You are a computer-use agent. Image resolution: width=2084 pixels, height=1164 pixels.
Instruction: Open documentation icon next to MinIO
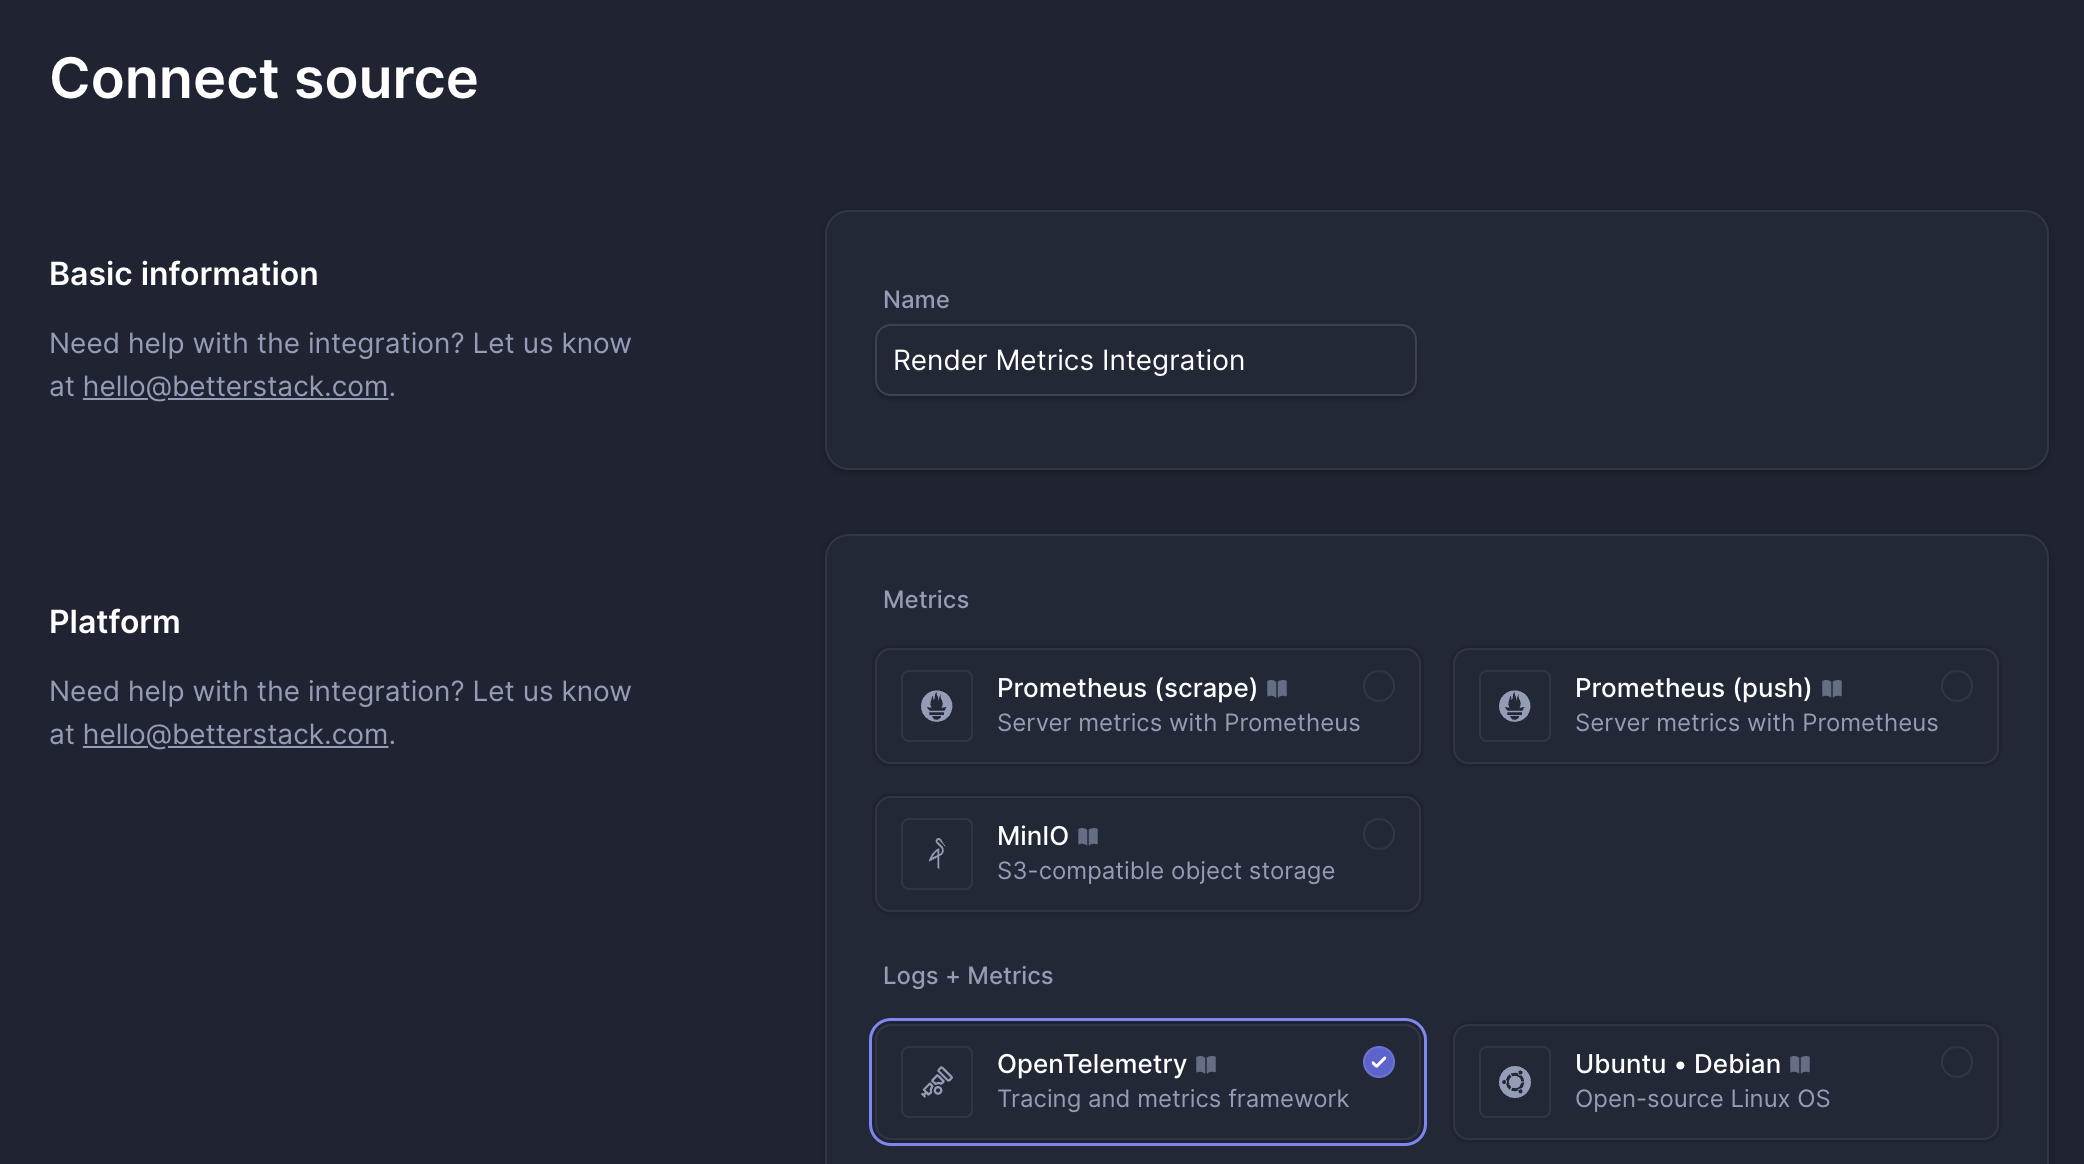point(1089,836)
